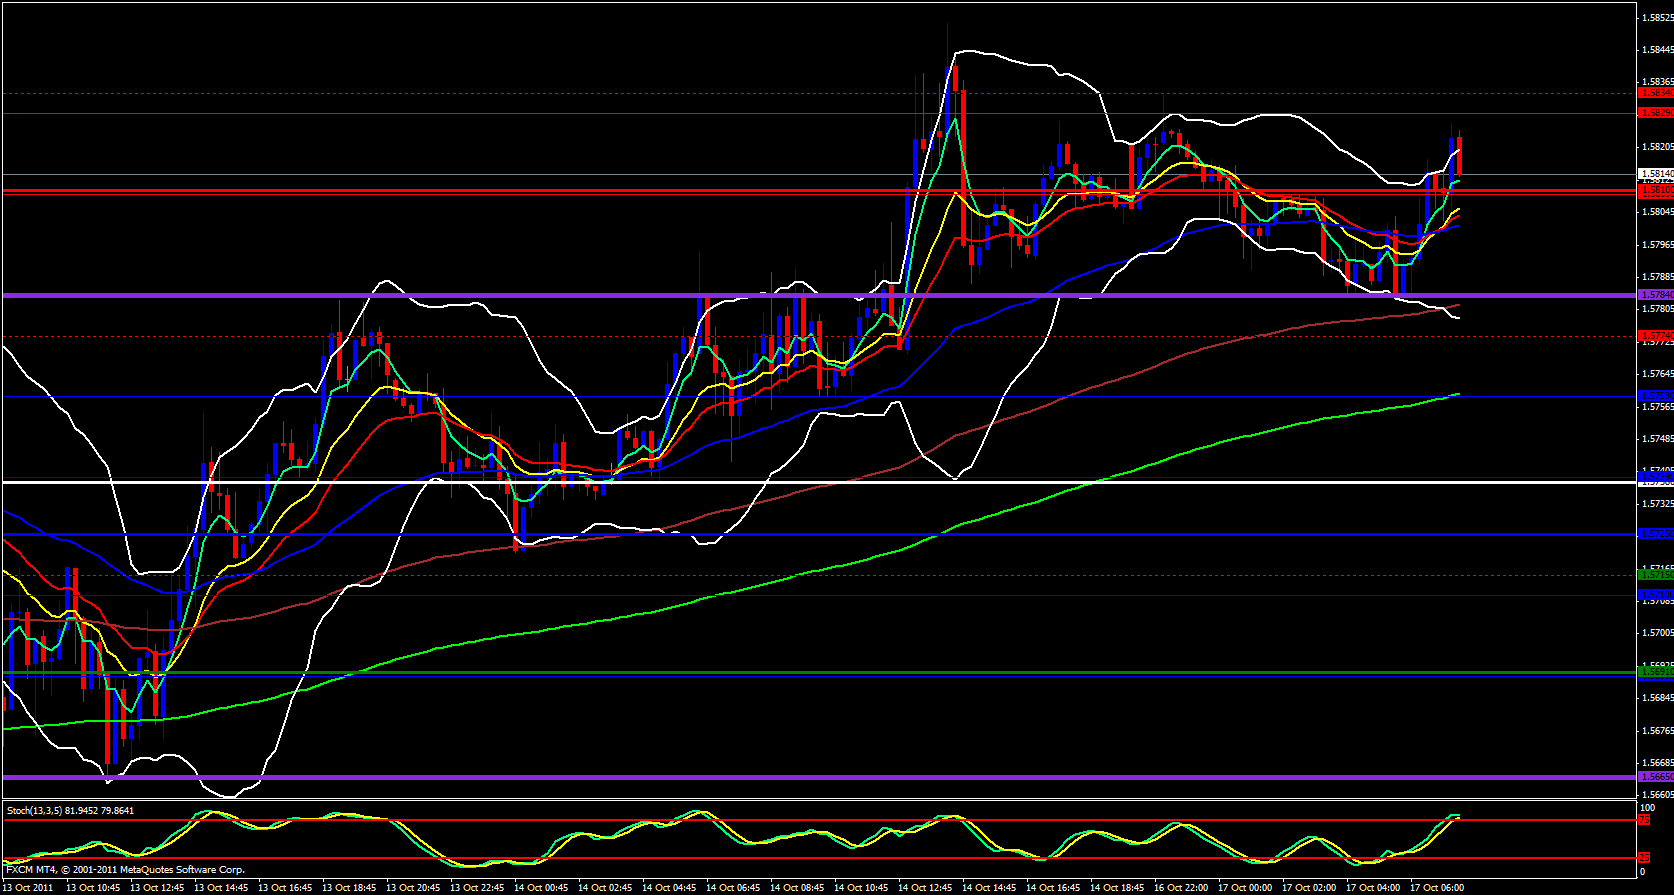
Task: Click the 1.58525 top price scale value
Action: coord(1655,17)
